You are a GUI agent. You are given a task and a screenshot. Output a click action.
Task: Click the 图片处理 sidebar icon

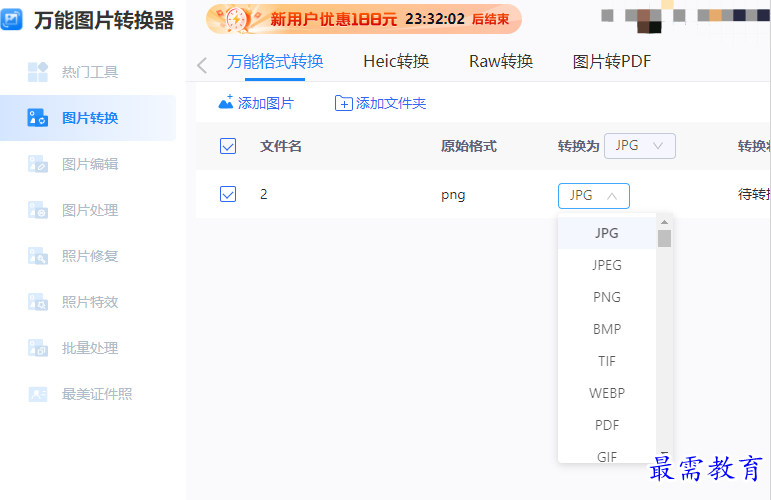point(38,210)
